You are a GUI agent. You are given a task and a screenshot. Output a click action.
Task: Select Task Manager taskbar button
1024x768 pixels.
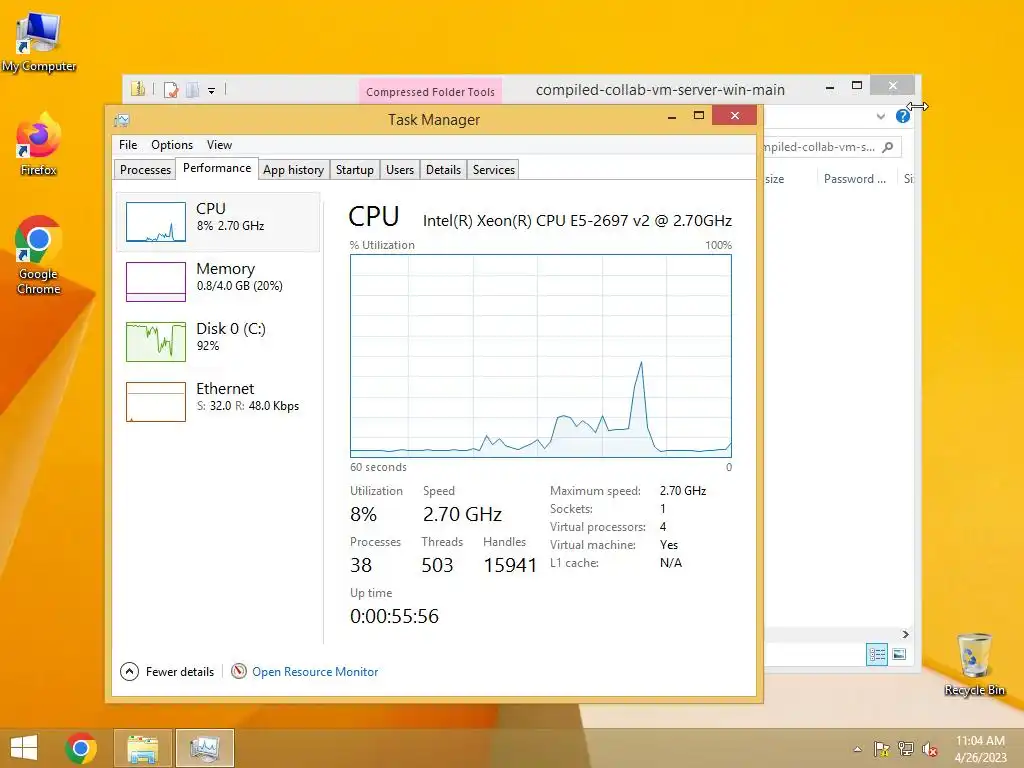(x=205, y=748)
